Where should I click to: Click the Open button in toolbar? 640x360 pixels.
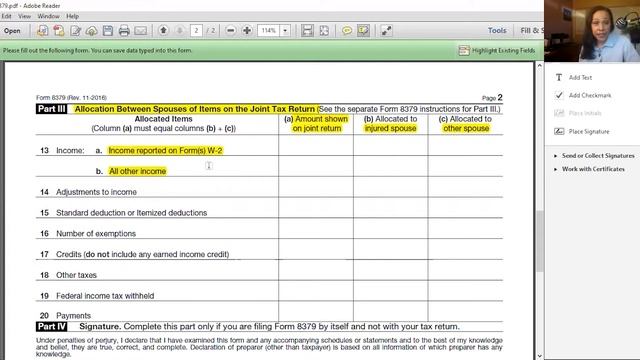click(12, 31)
